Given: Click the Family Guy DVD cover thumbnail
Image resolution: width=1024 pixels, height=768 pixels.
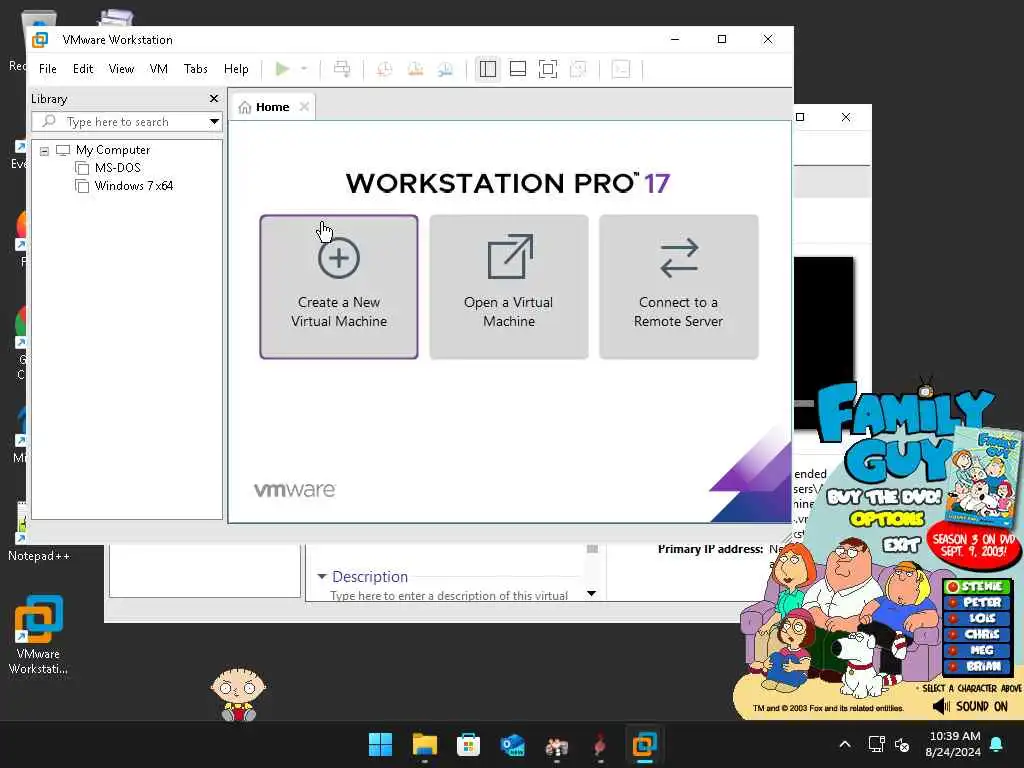Looking at the screenshot, I should 985,475.
